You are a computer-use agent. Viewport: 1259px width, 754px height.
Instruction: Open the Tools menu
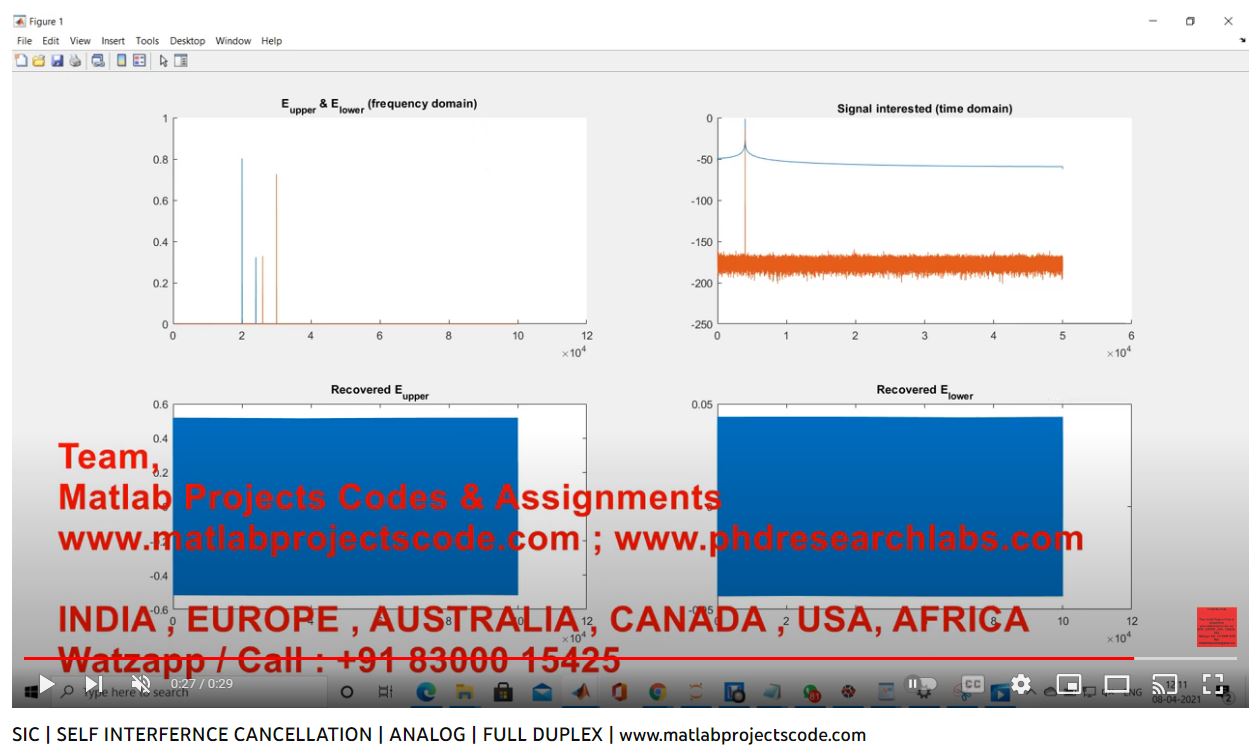click(x=147, y=41)
